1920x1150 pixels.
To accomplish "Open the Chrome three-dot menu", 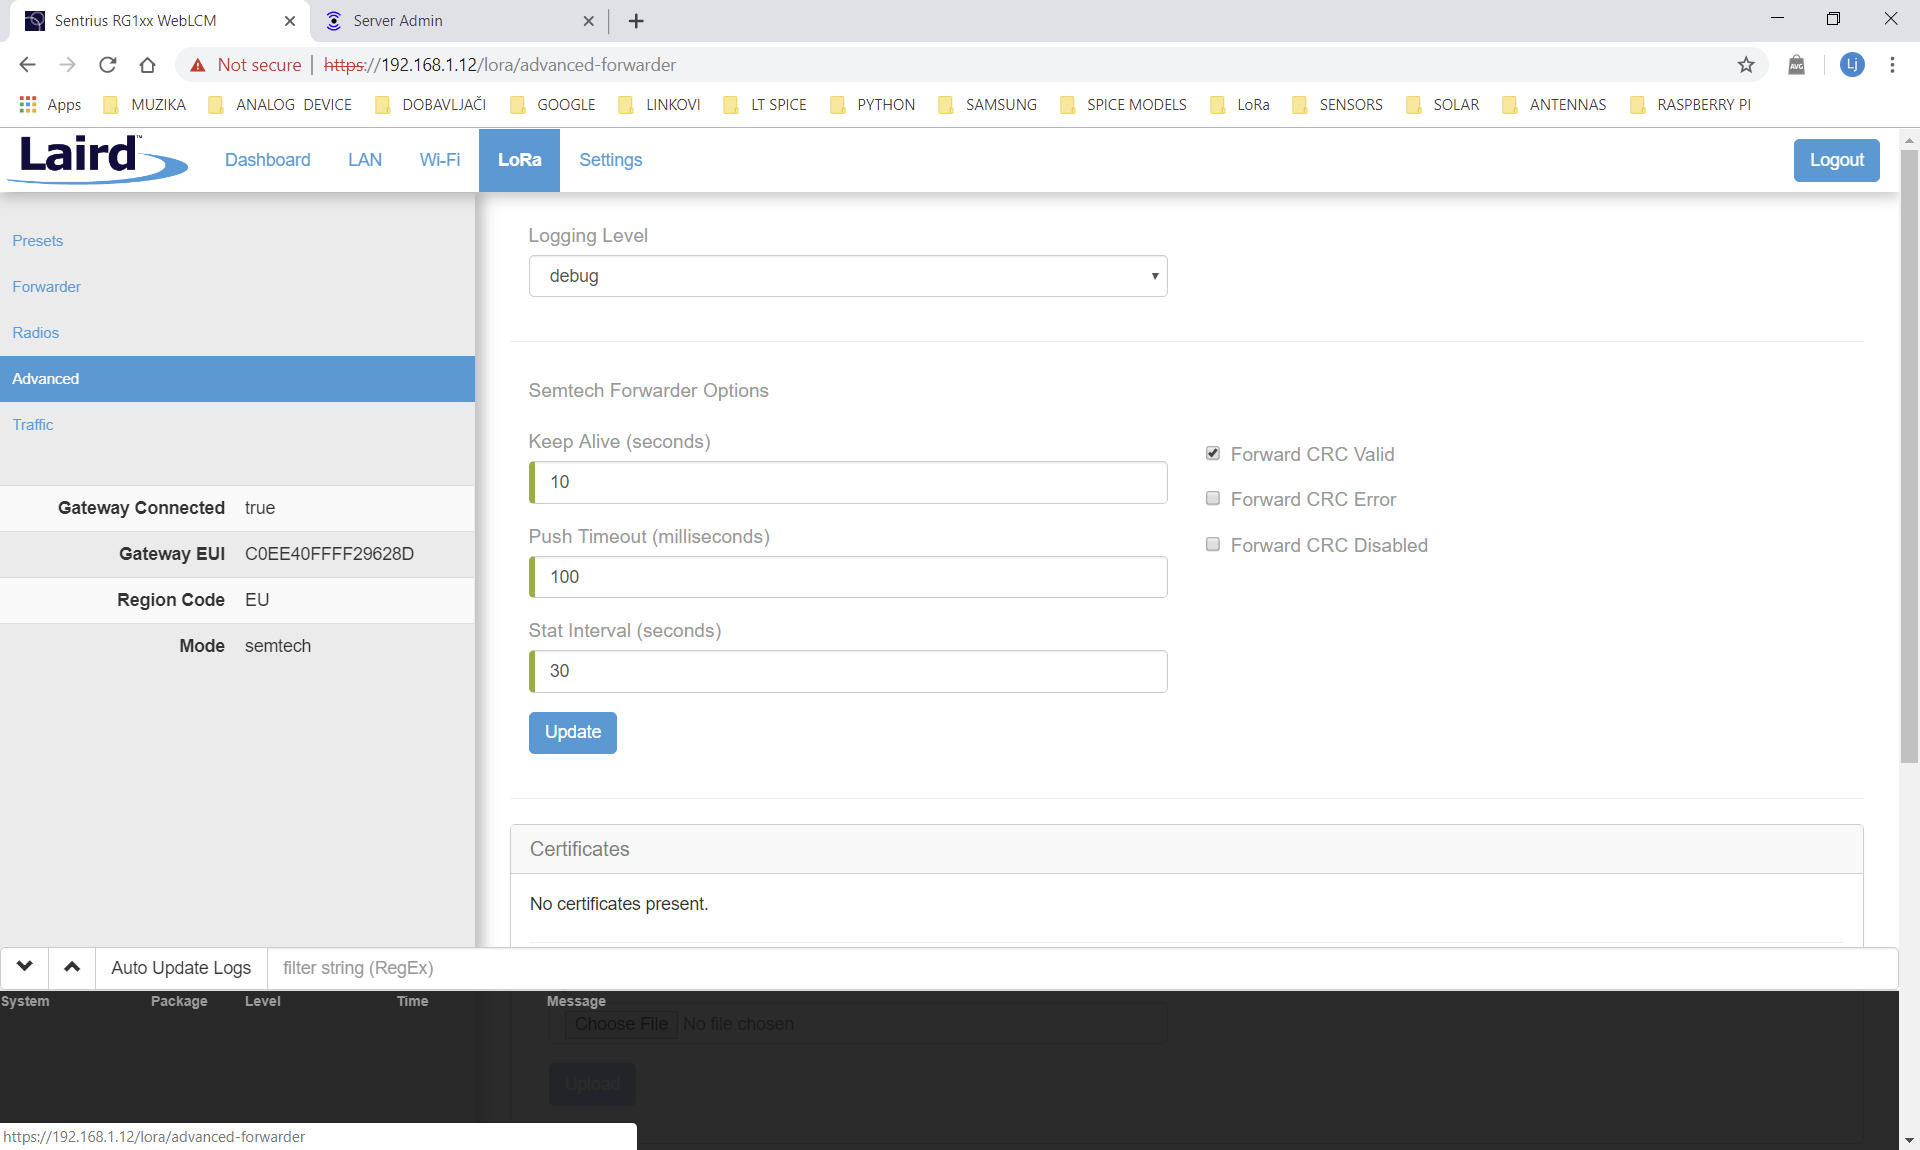I will point(1892,64).
